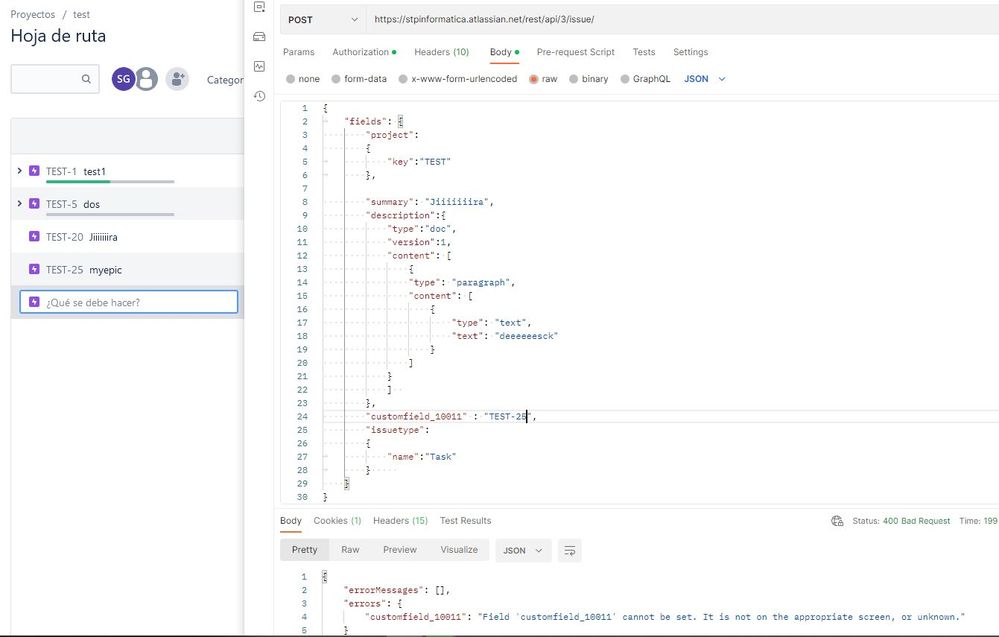The image size is (999, 637).
Task: Select the TEST-20 Jiiiiiiira row
Action: click(x=127, y=236)
